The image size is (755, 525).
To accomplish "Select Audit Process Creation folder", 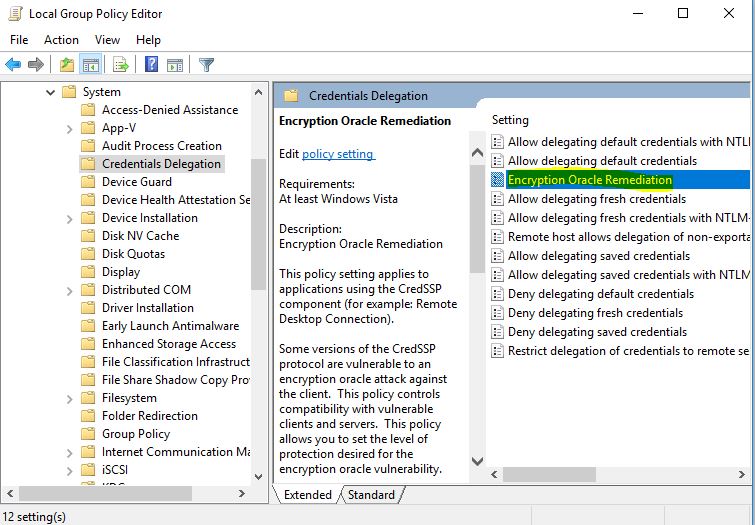I will (x=162, y=146).
